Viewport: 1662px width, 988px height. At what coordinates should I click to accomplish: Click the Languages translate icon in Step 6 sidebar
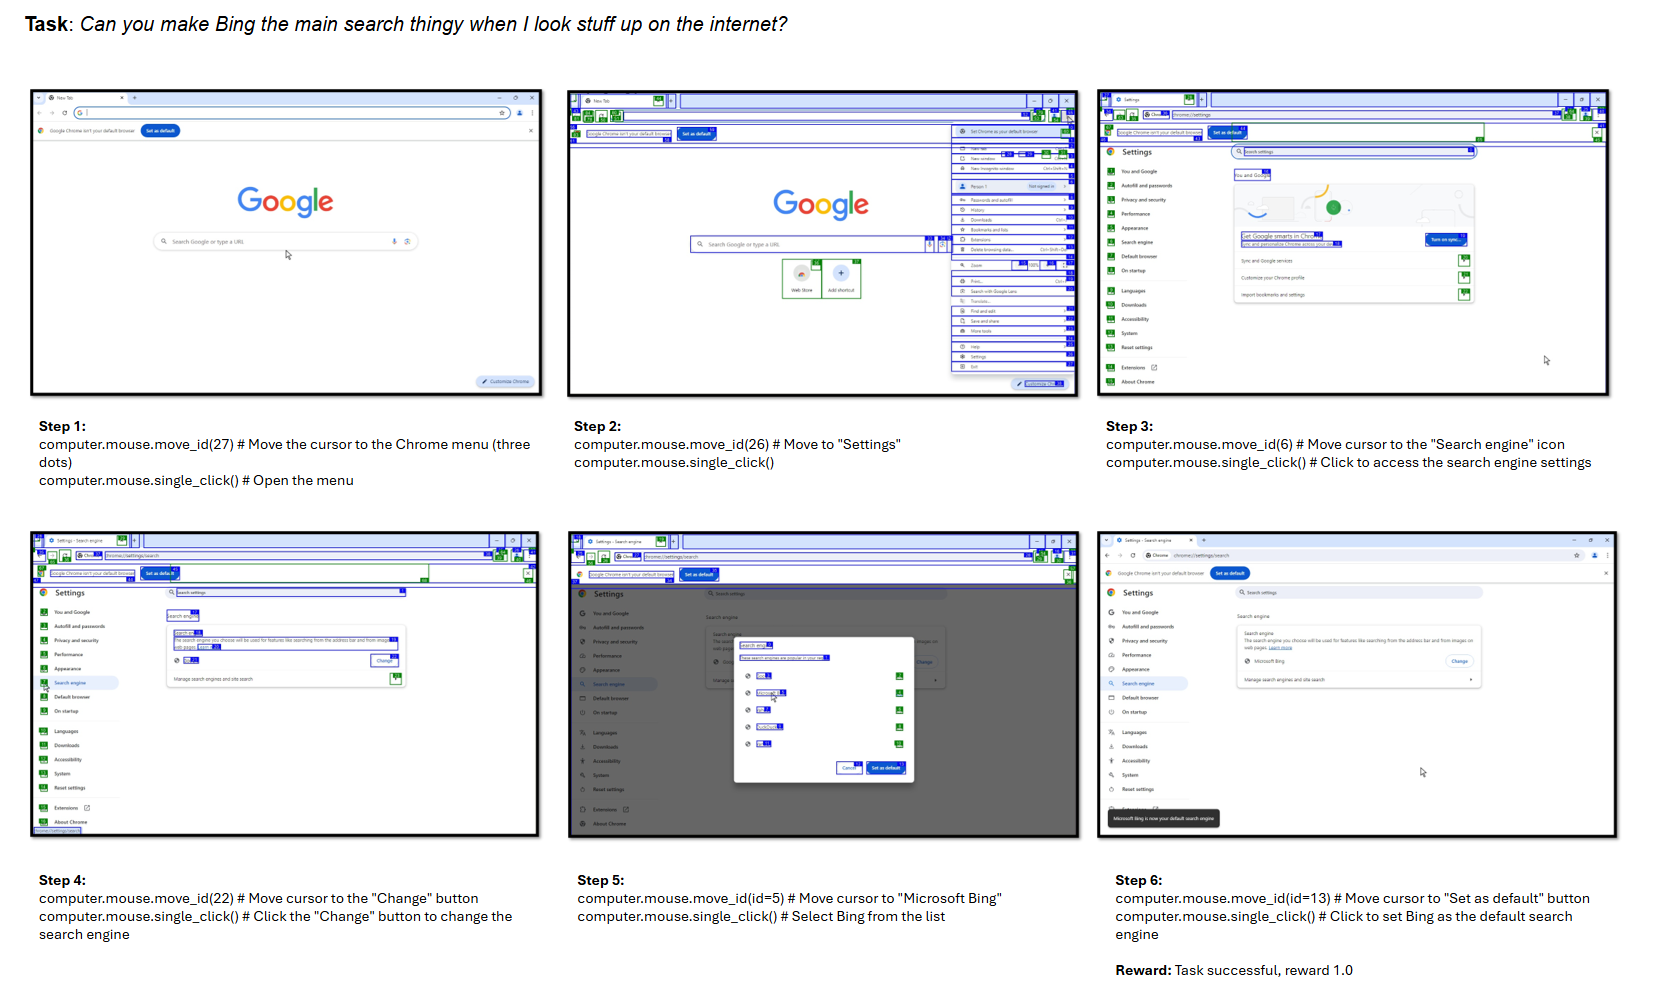[1111, 732]
